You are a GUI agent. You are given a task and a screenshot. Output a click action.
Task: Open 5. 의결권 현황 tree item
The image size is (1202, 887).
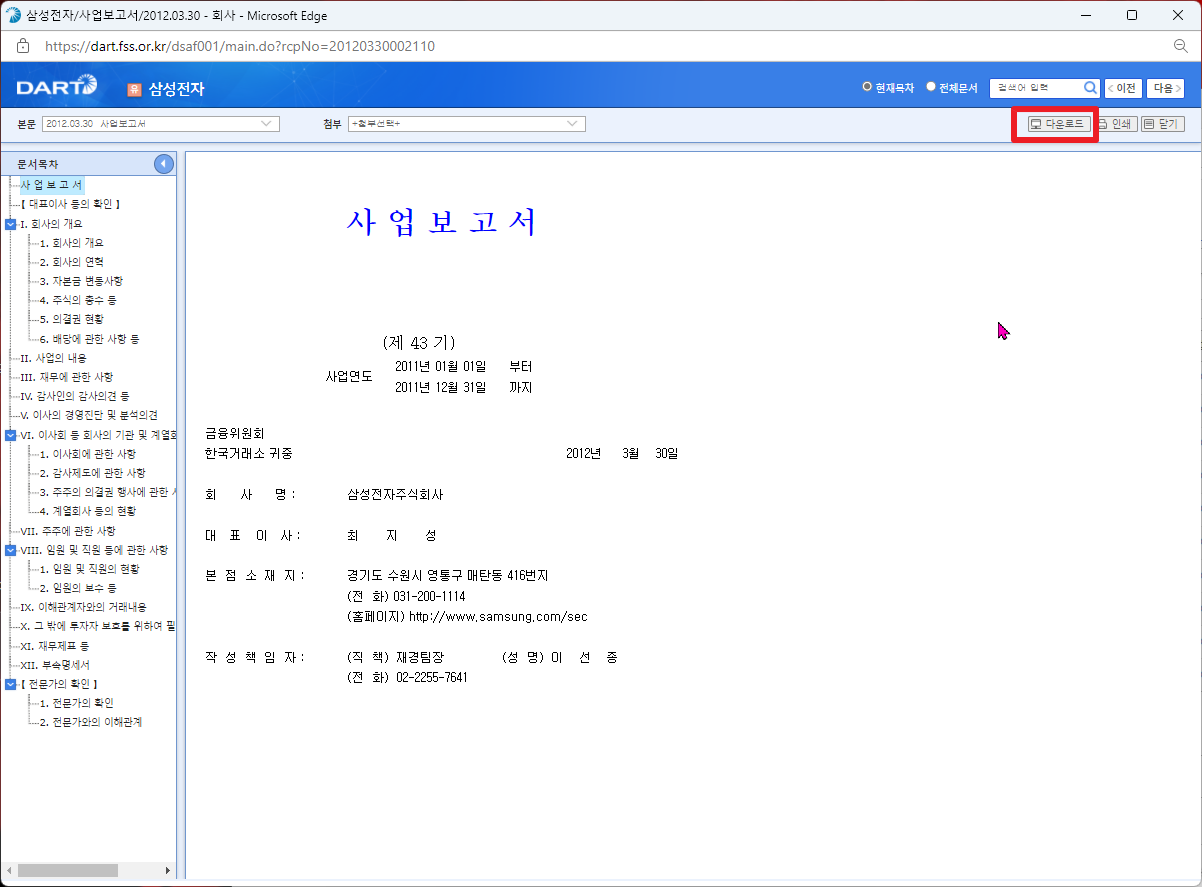(x=71, y=319)
